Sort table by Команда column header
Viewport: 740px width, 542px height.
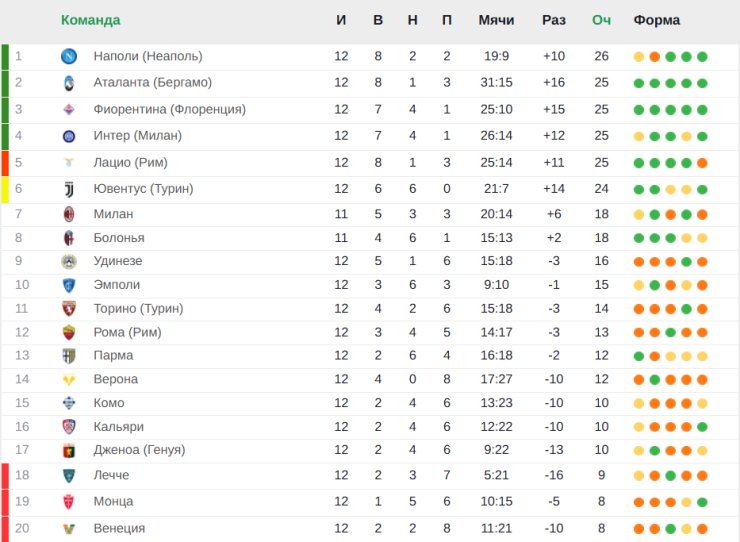click(90, 20)
